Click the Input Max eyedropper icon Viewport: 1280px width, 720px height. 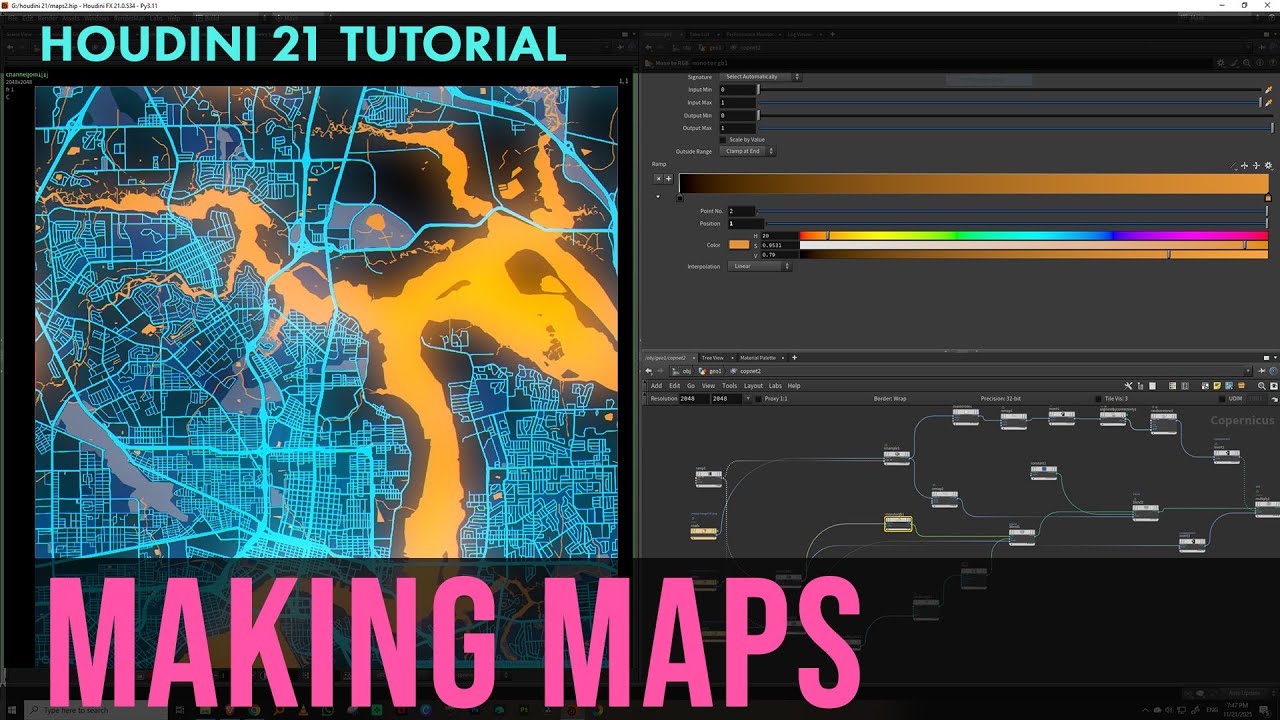pos(1268,102)
